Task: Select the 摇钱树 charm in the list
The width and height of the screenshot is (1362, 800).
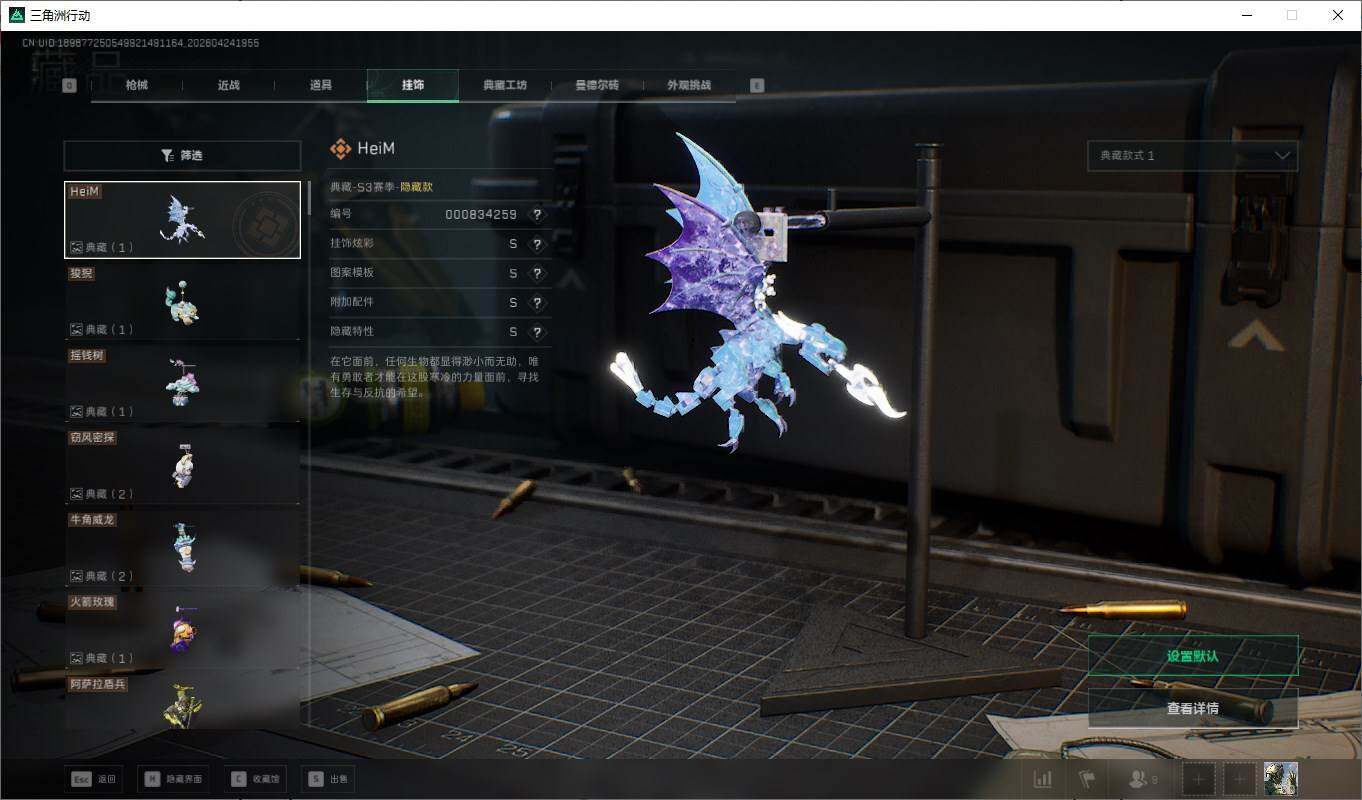Action: (182, 383)
